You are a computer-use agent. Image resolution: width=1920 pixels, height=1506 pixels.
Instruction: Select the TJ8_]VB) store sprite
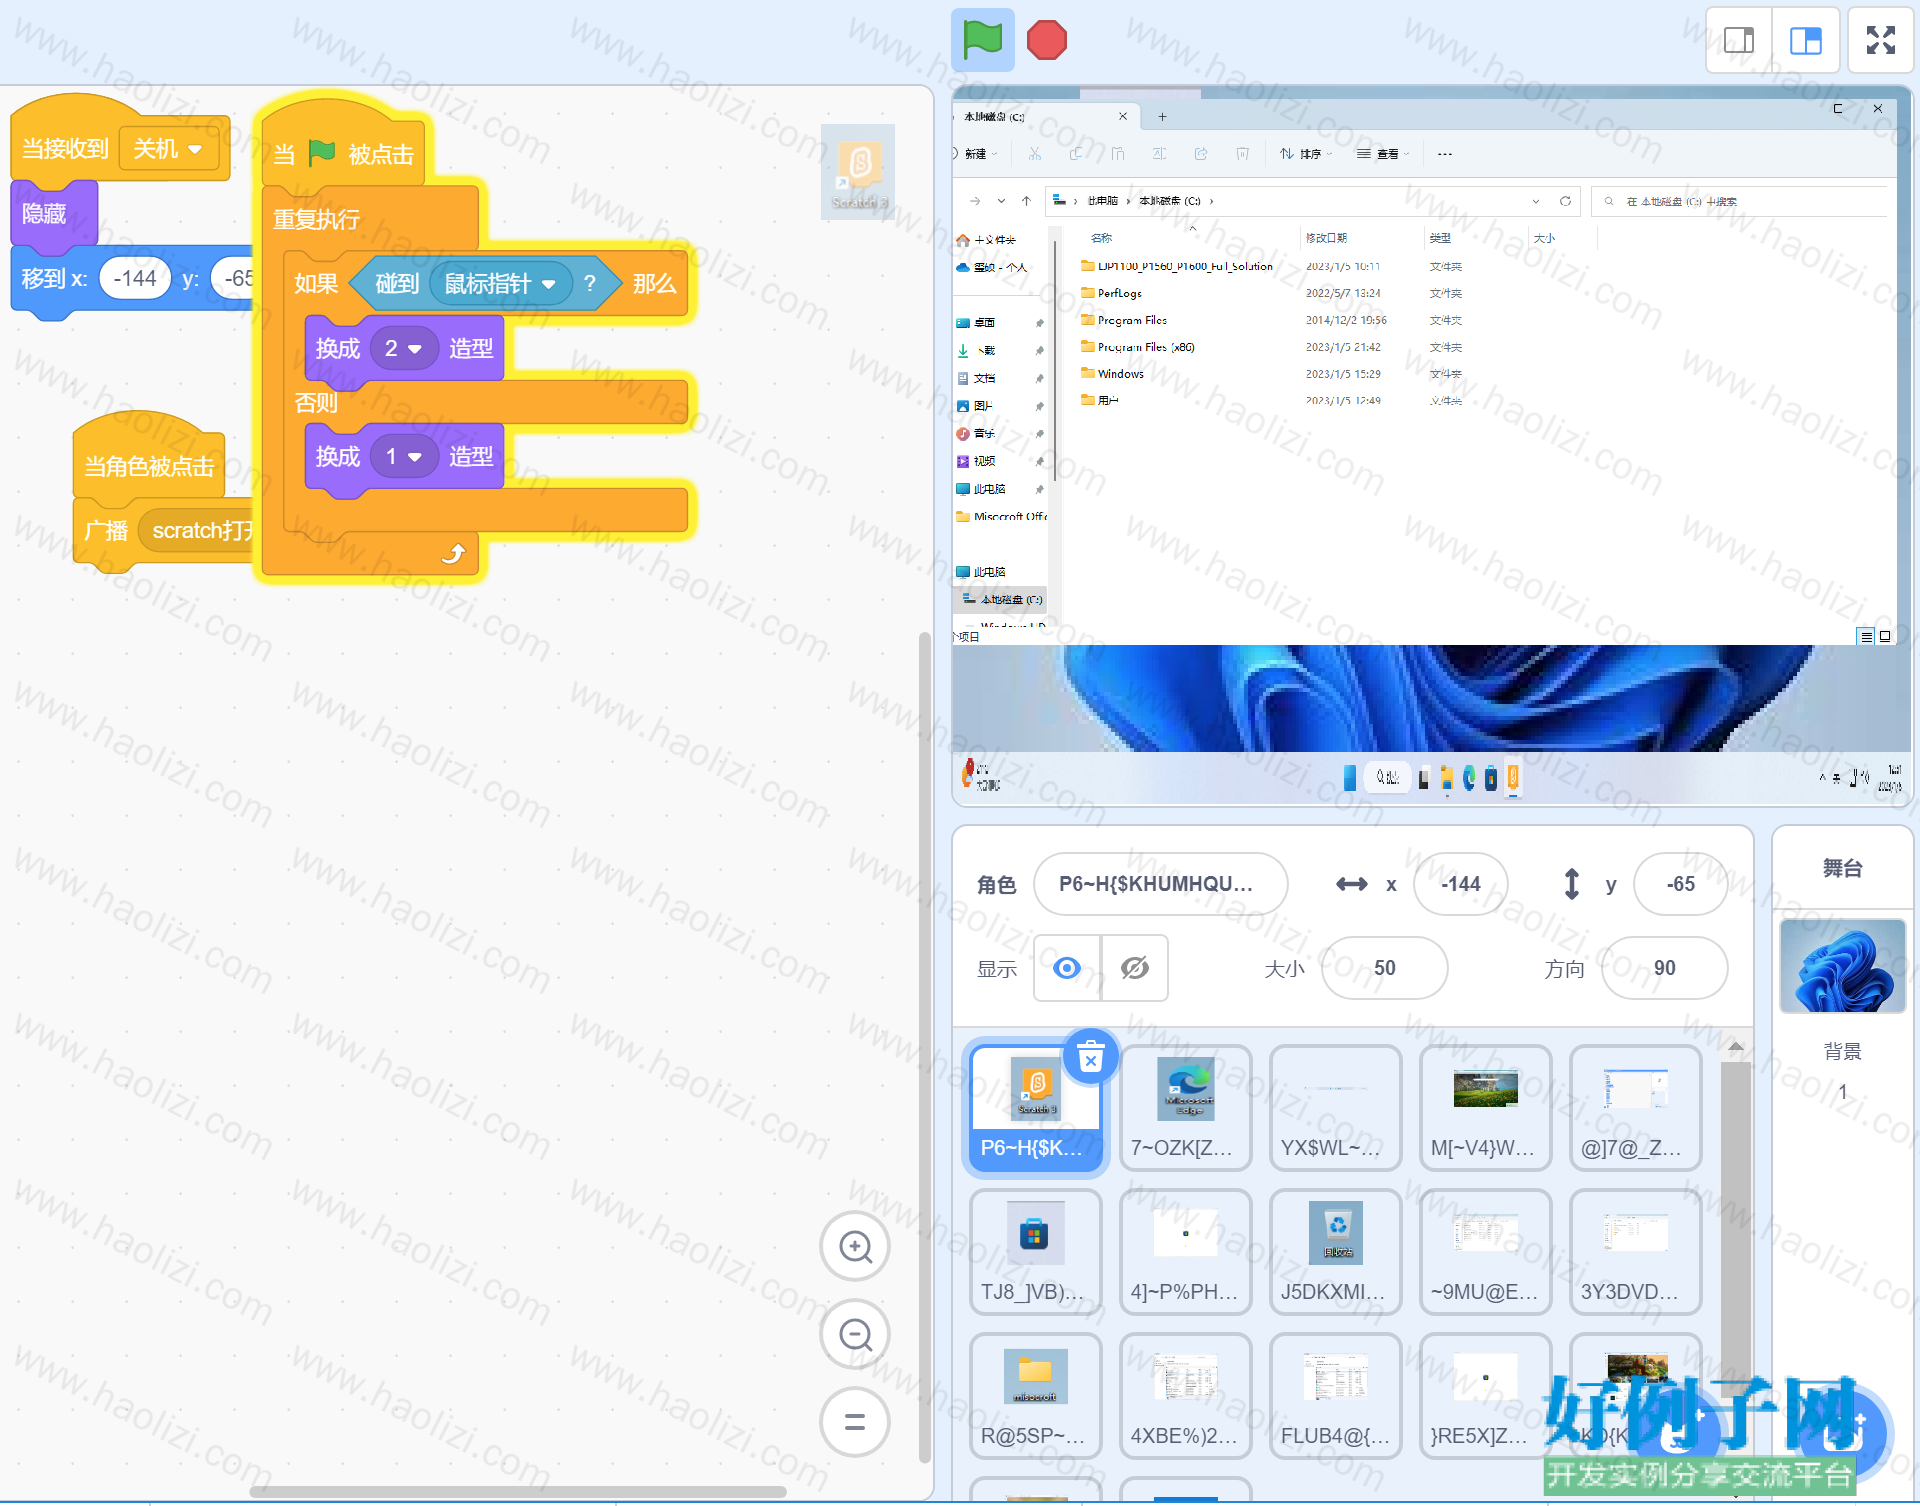tap(1036, 1252)
